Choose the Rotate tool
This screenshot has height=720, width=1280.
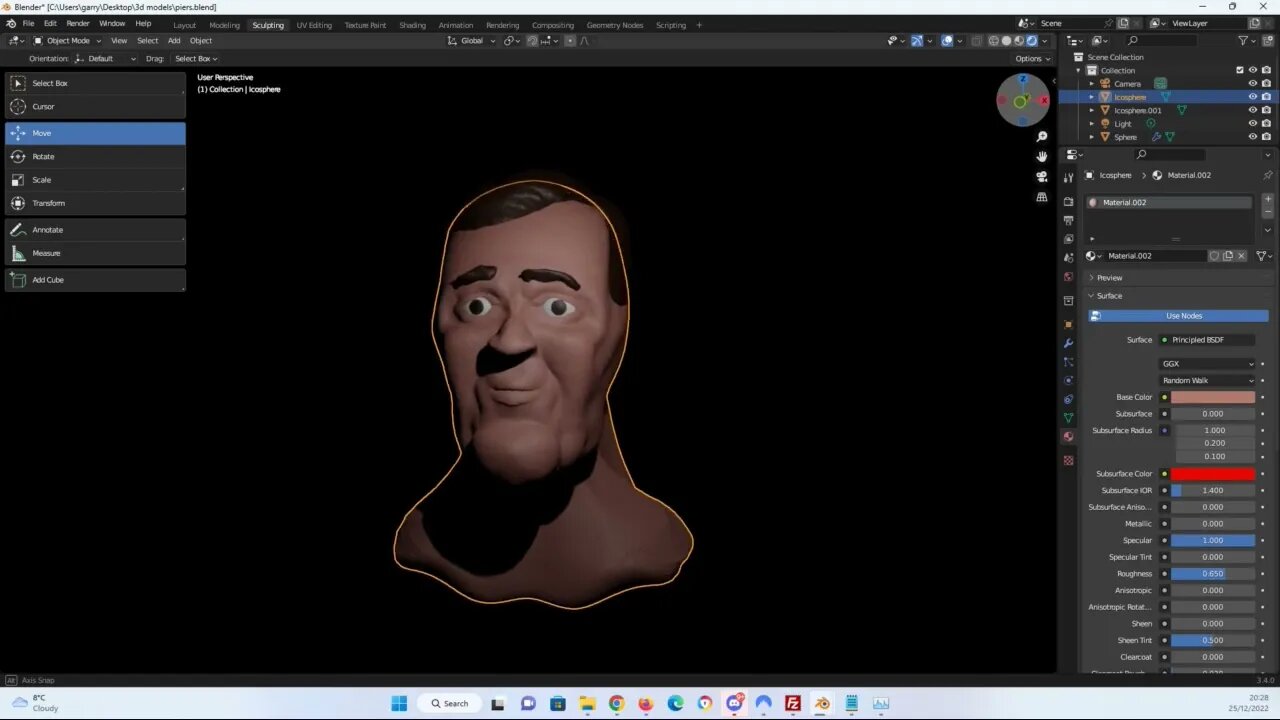(95, 156)
